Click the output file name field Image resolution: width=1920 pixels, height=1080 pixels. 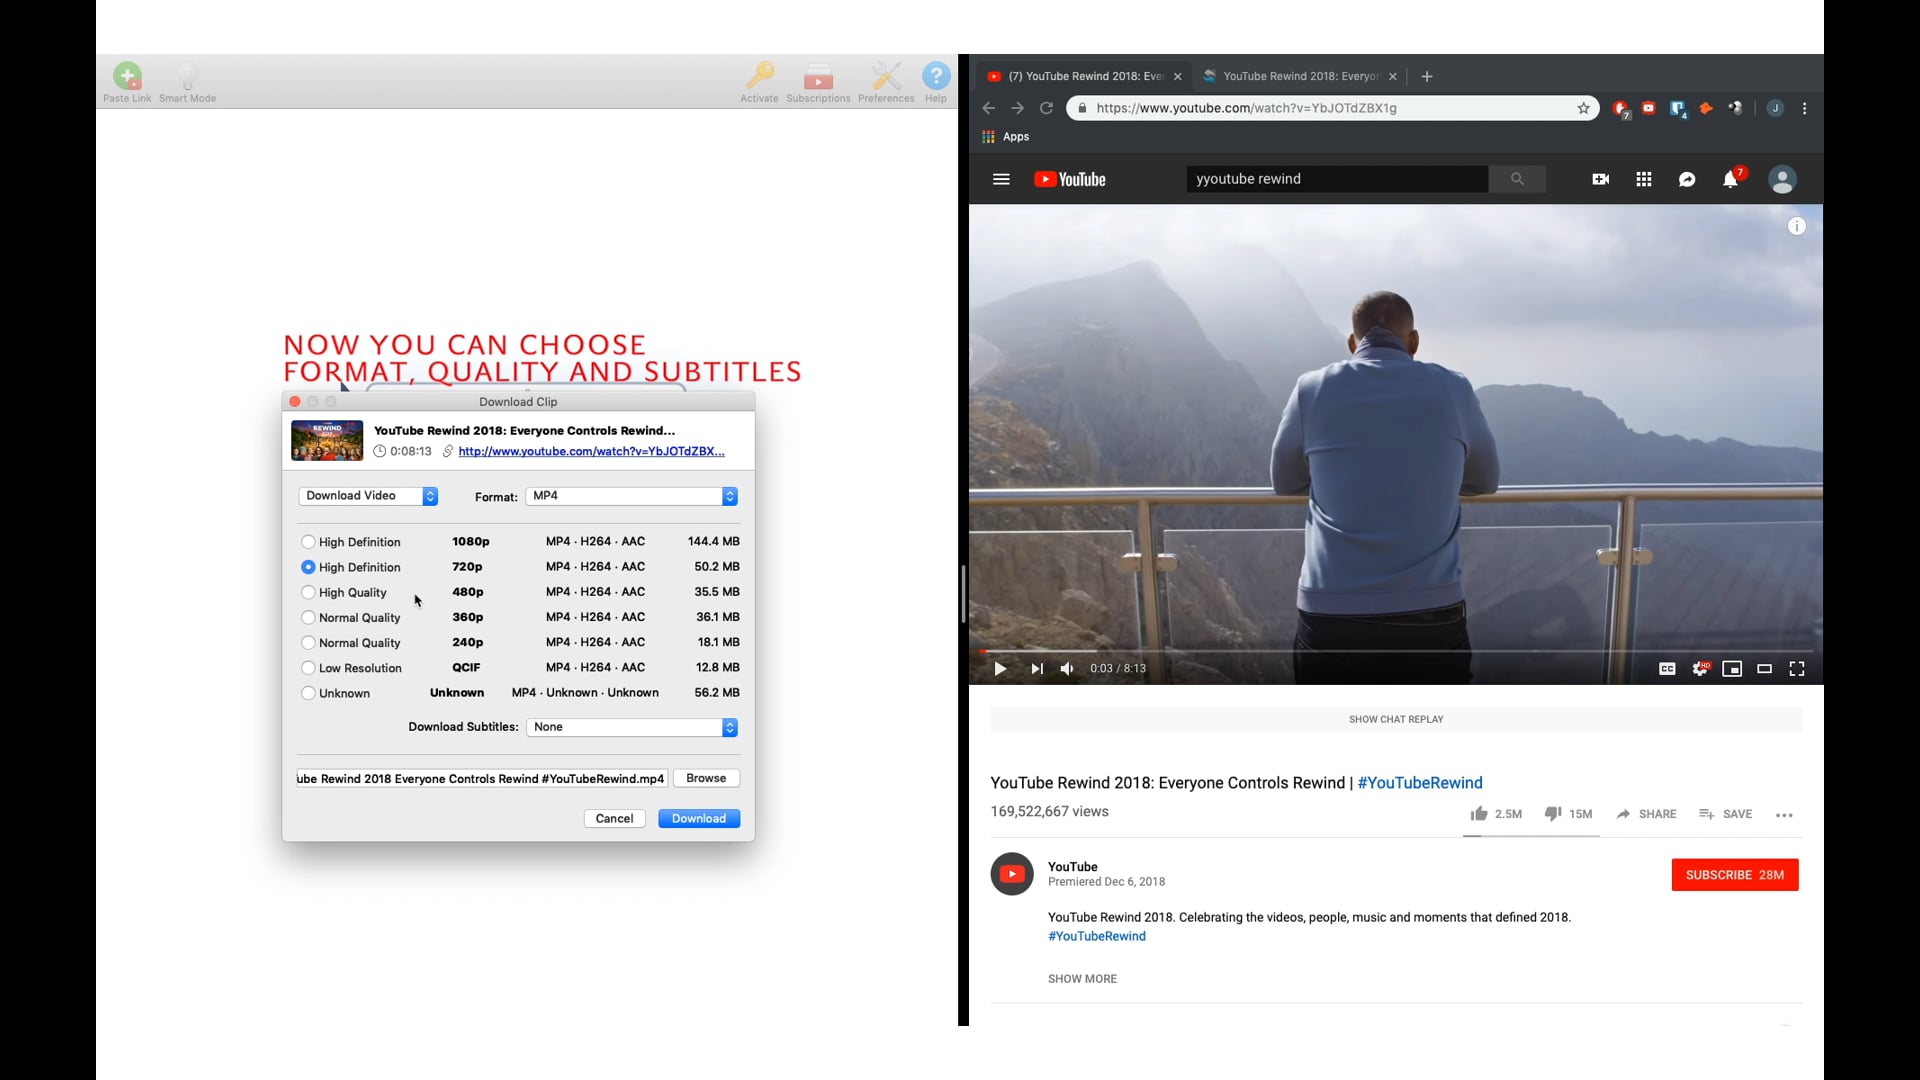point(482,778)
